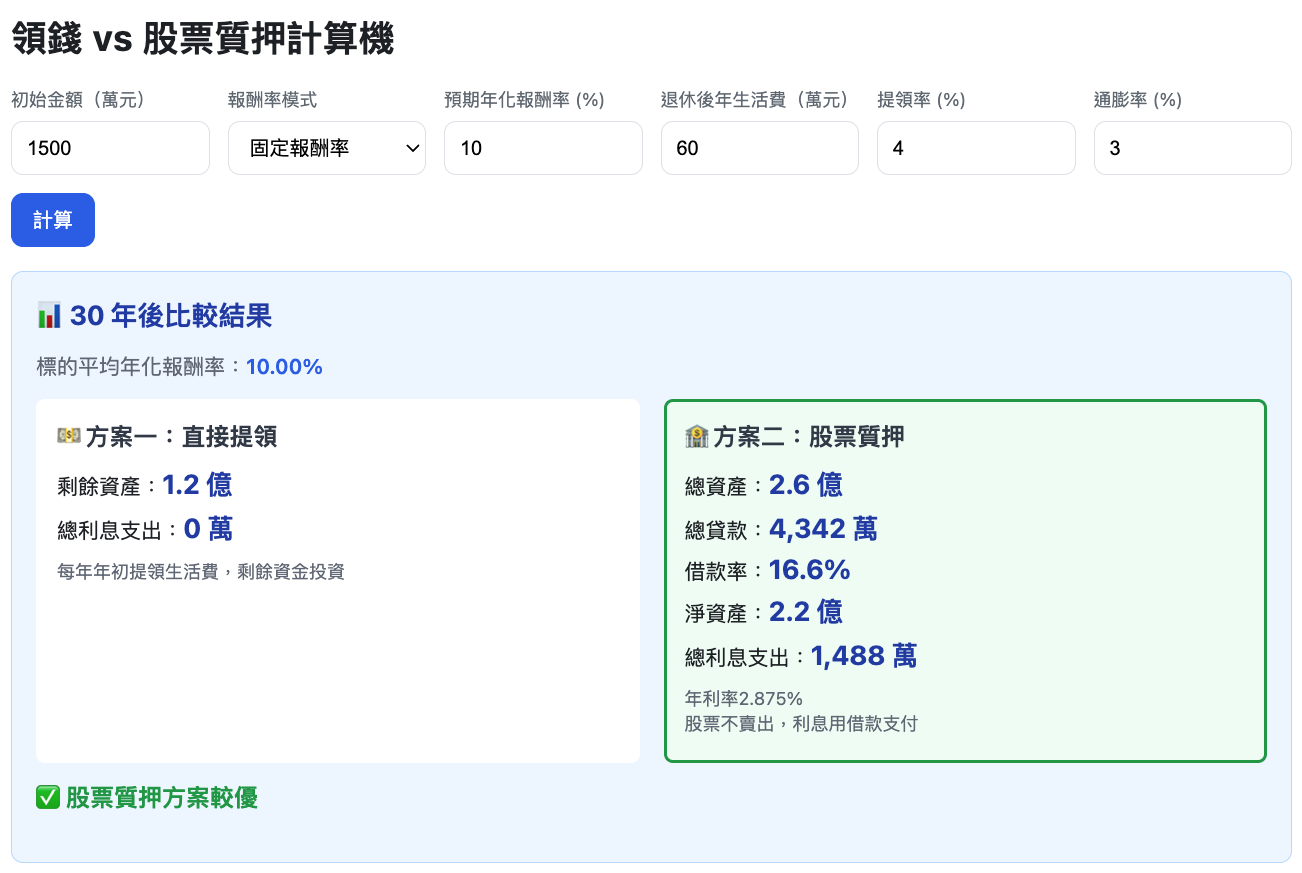The height and width of the screenshot is (873, 1302).
Task: Click the bank icon next to 方案二
Action: click(696, 436)
